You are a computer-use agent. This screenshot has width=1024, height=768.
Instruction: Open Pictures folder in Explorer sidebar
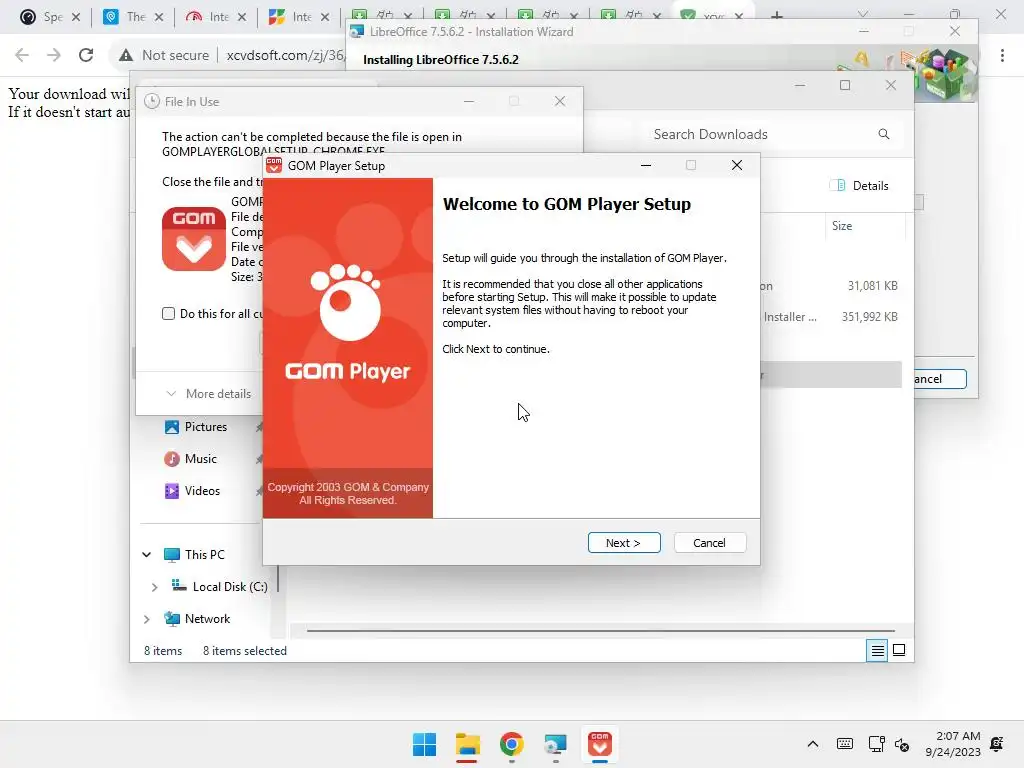coord(205,426)
